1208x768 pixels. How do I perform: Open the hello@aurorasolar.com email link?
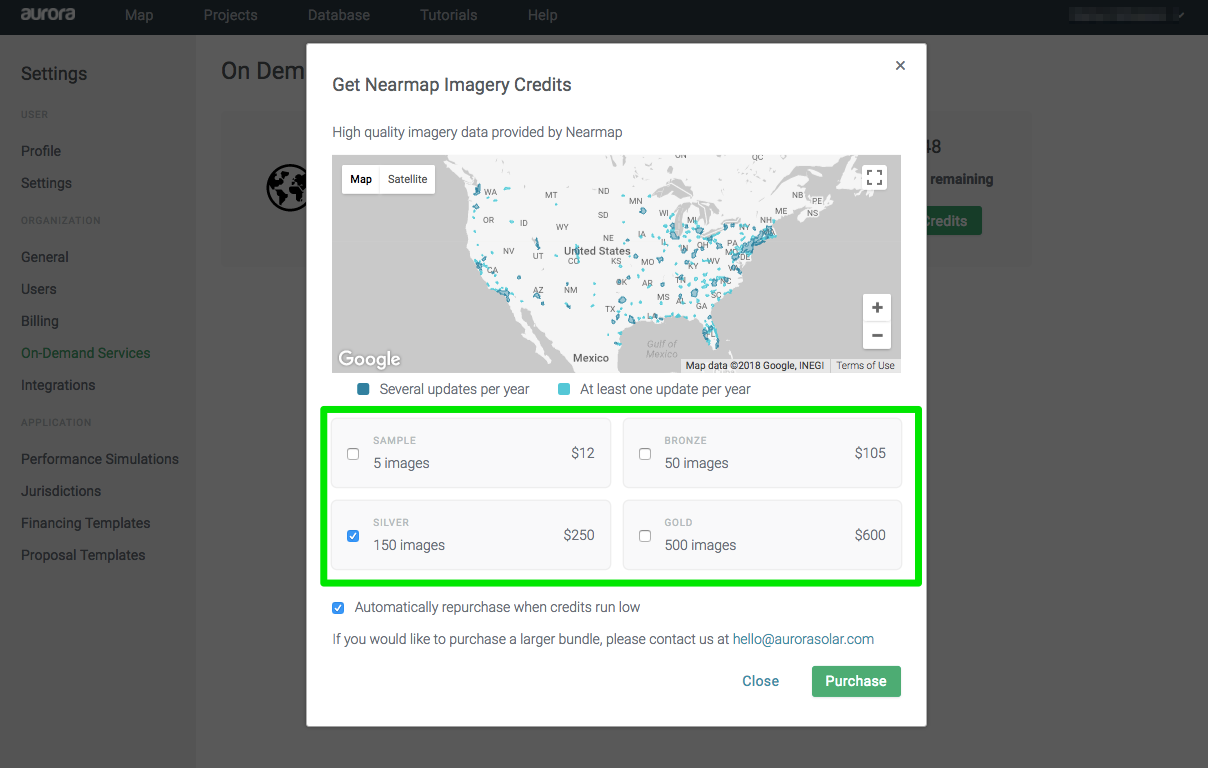coord(803,639)
